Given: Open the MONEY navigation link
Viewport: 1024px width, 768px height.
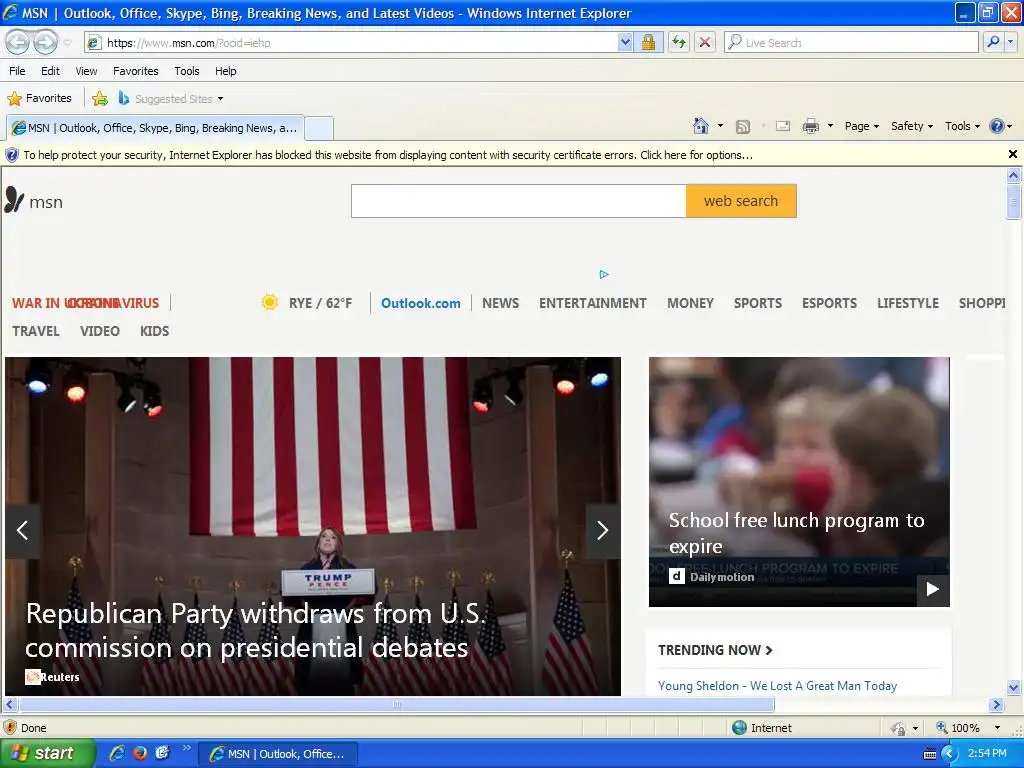Looking at the screenshot, I should click(690, 303).
